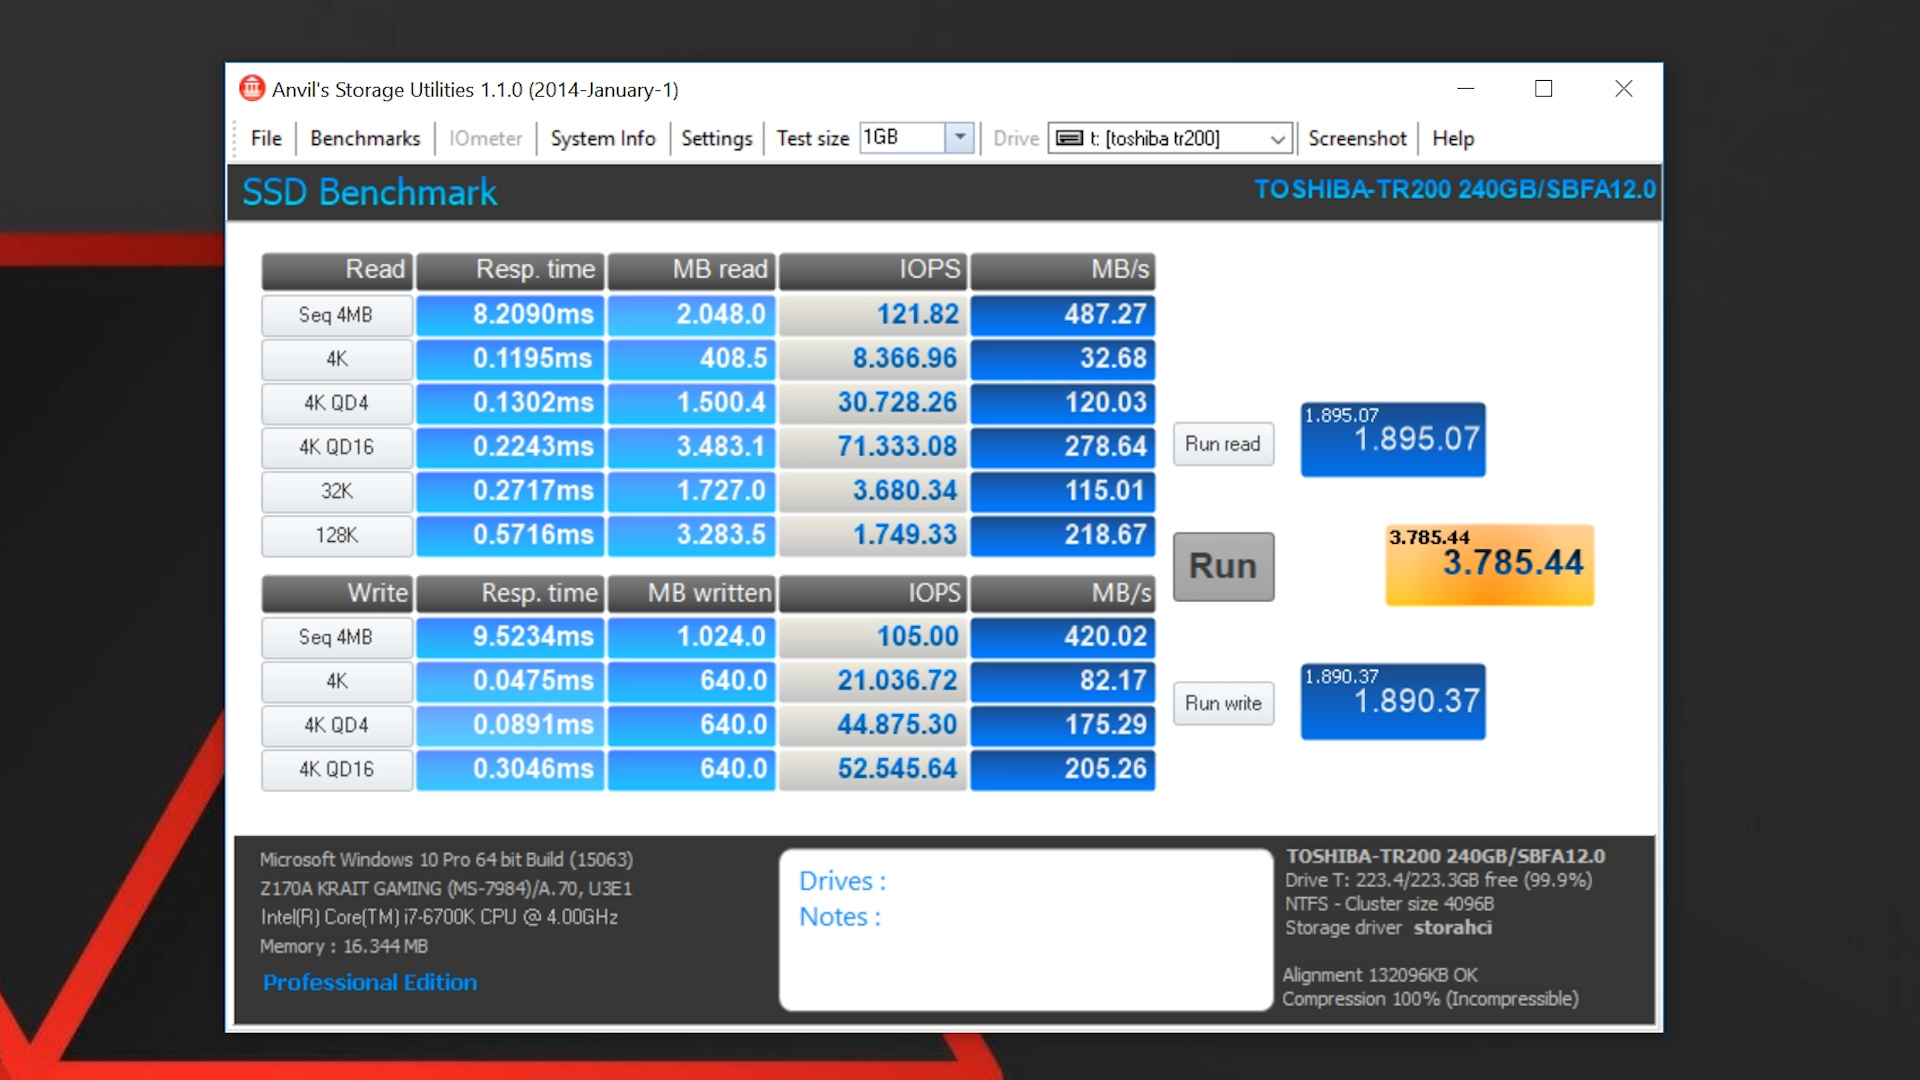Screen dimensions: 1920x1080
Task: Click the 8.2090ms response time cell
Action: point(510,315)
